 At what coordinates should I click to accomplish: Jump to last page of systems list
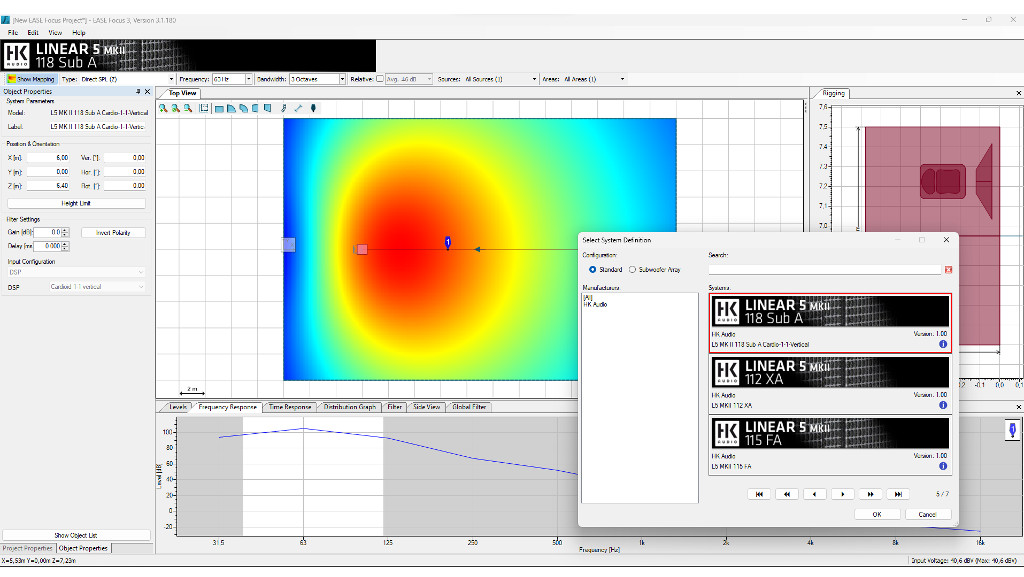point(898,494)
